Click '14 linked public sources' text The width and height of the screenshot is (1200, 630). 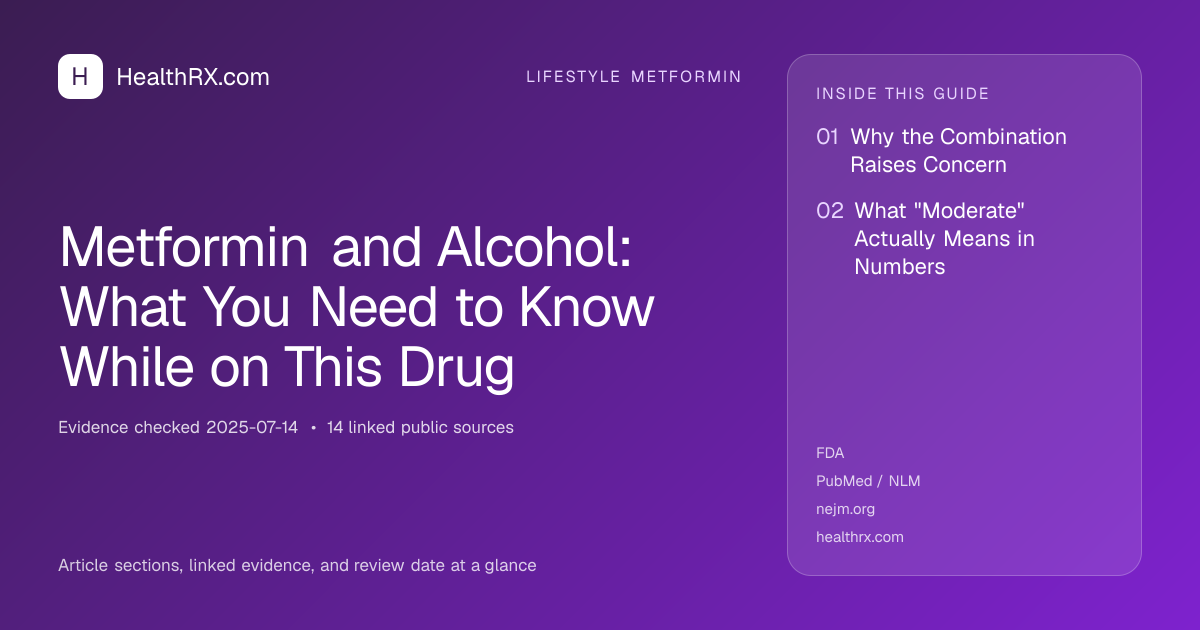click(x=420, y=428)
